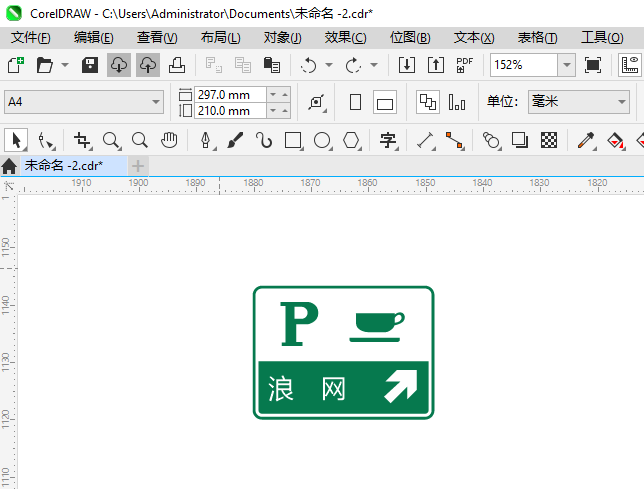Click the 152% zoom level field
Viewport: 644px width, 489px height.
524,65
